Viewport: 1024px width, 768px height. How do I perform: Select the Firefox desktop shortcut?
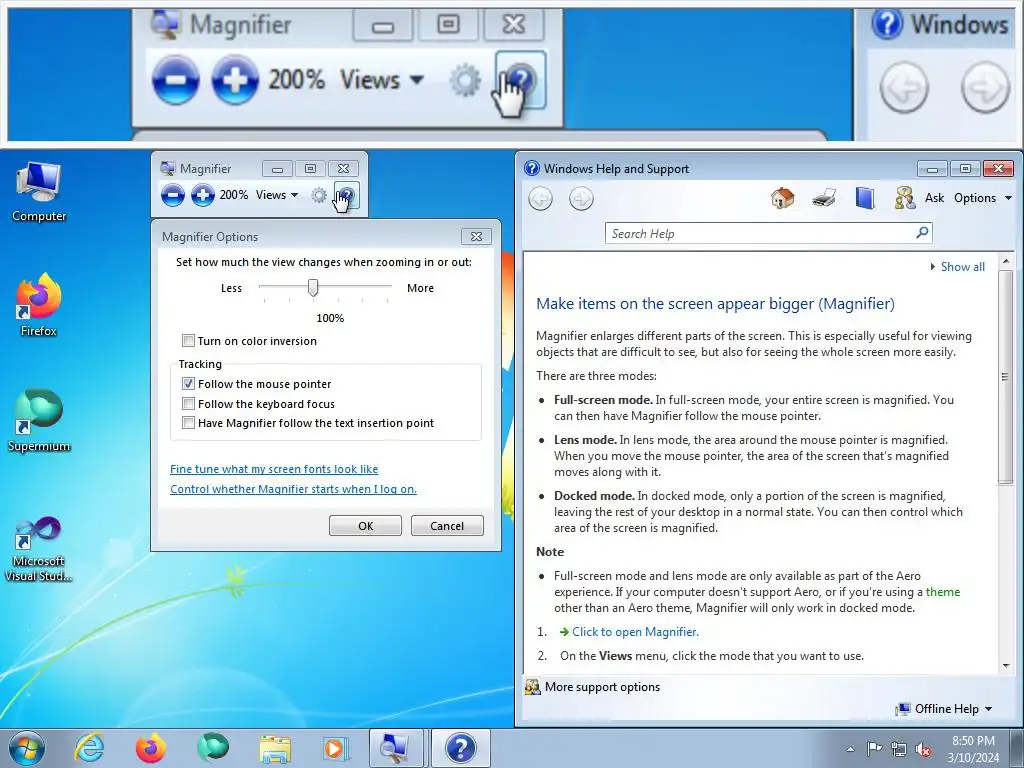39,305
